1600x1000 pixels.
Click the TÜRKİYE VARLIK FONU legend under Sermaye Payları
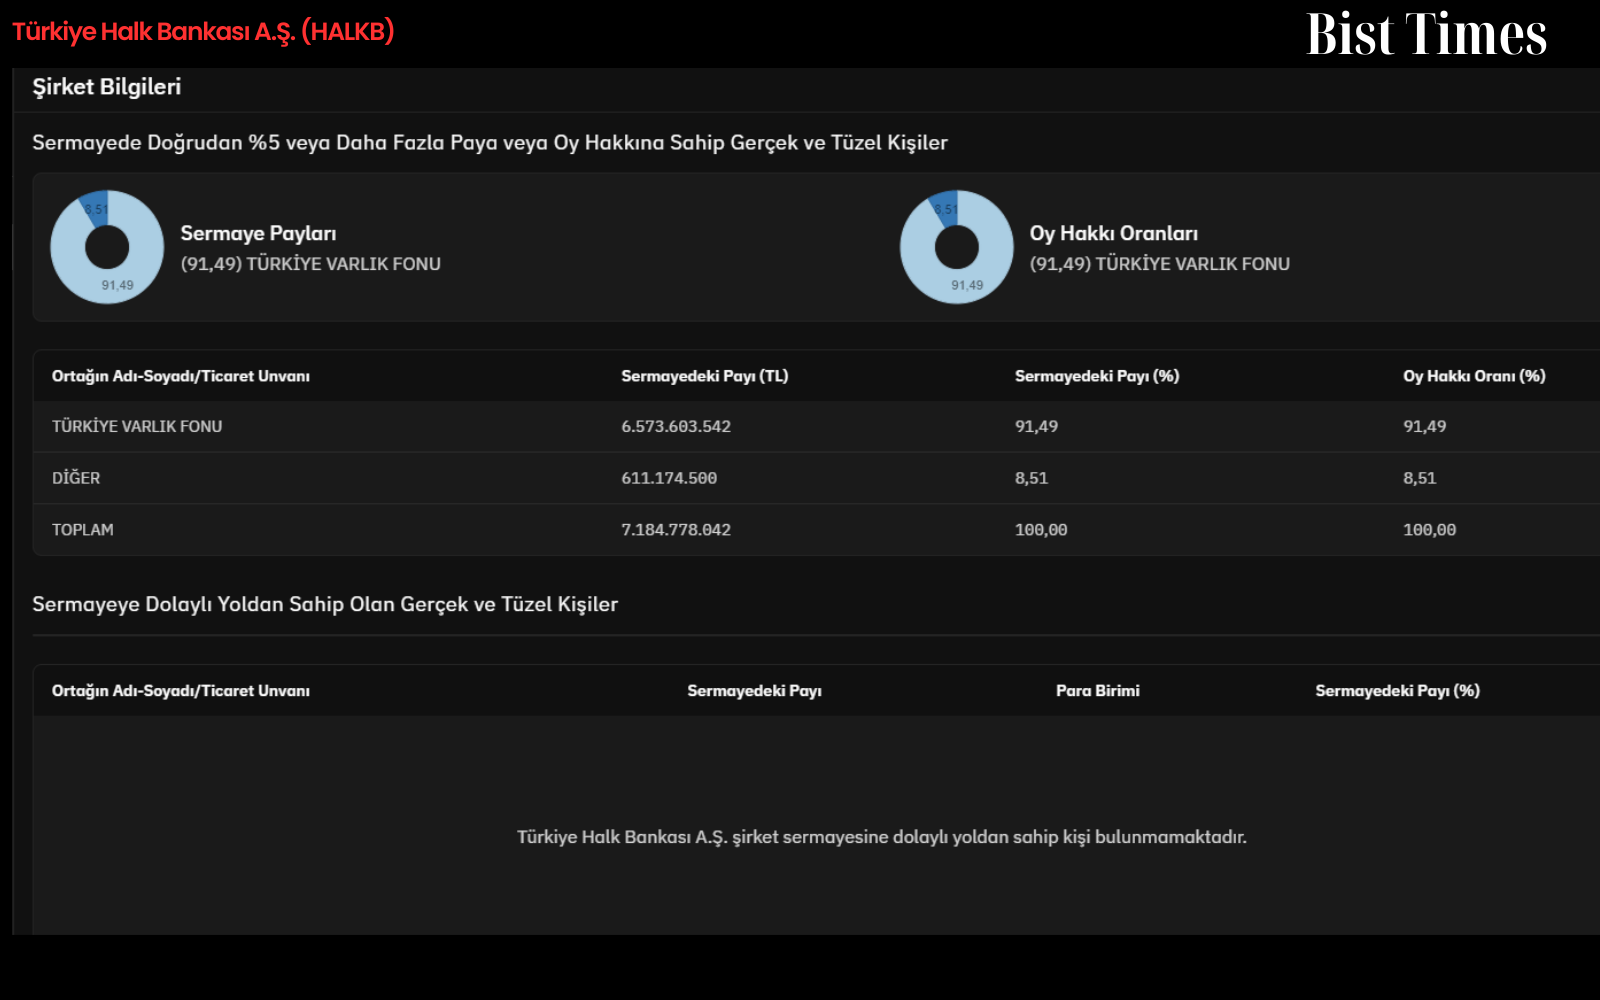[x=310, y=264]
